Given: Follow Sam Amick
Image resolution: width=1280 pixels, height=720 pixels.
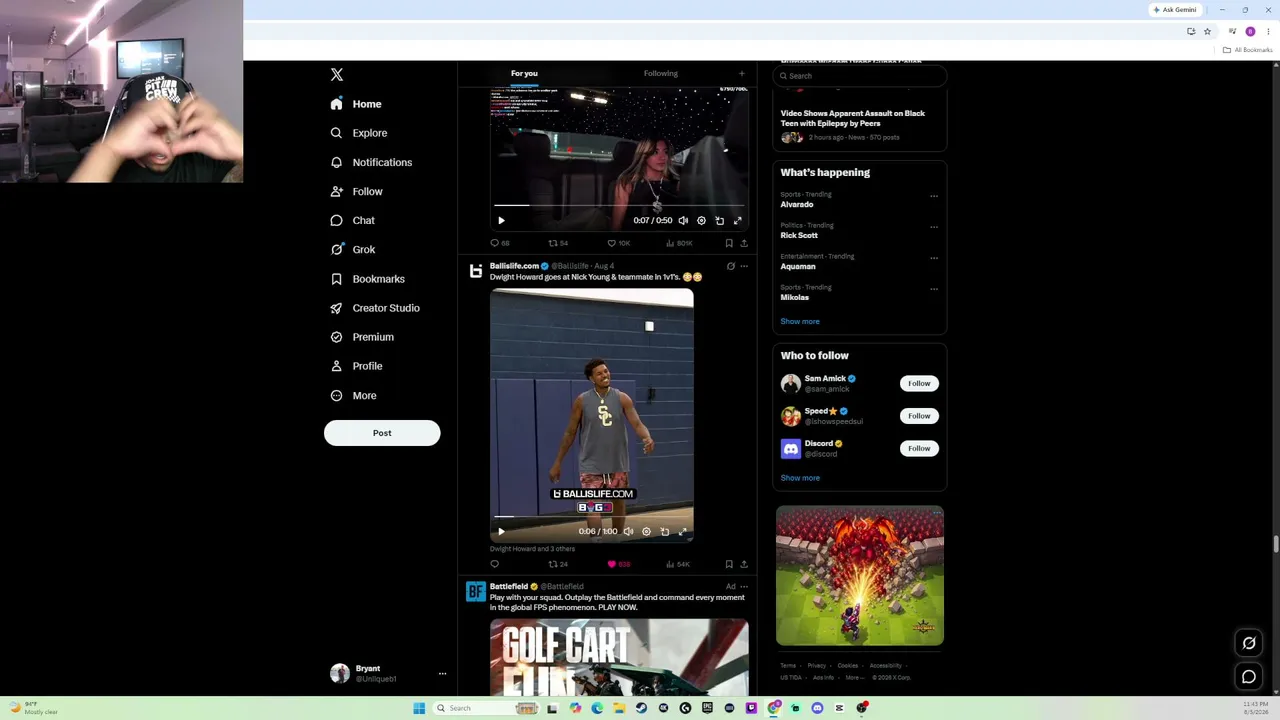Looking at the screenshot, I should [919, 383].
